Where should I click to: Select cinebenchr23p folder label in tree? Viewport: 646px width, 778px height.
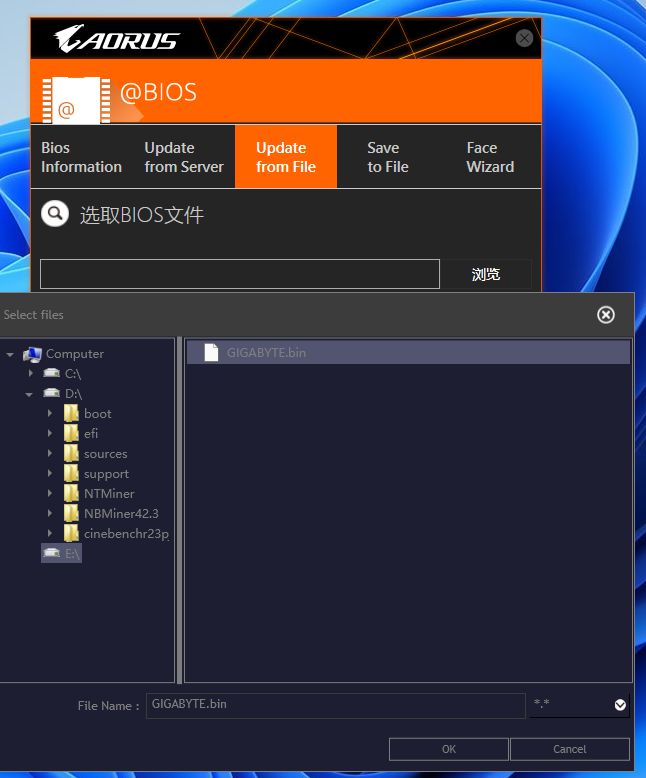coord(127,534)
